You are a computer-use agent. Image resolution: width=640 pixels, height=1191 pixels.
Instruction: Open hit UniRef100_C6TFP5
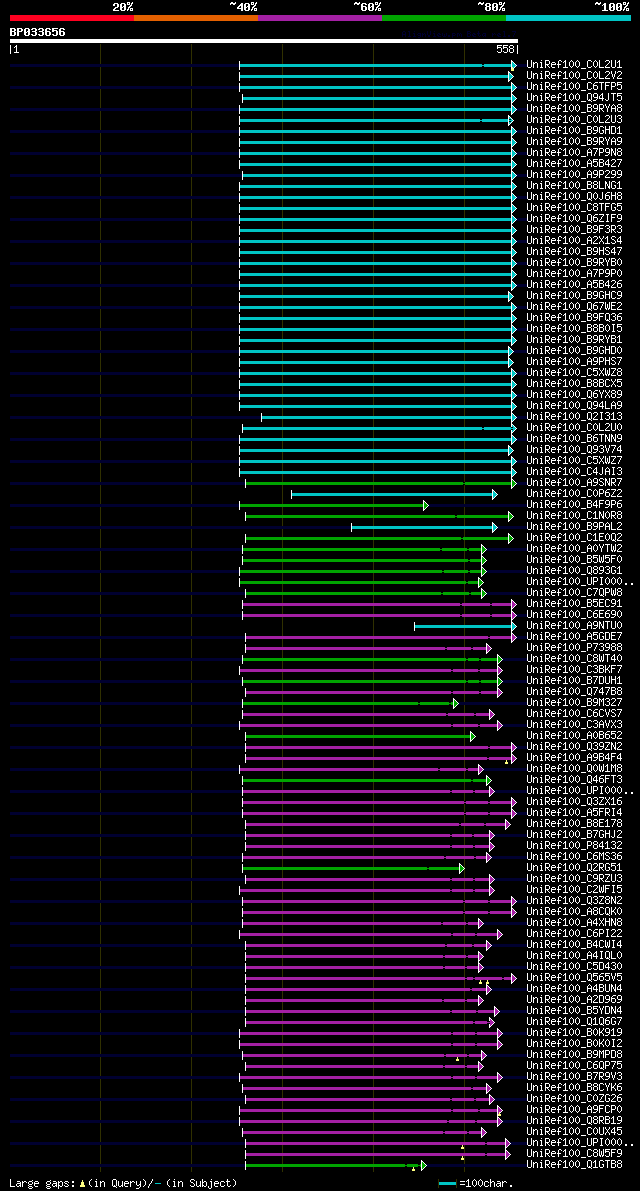[x=574, y=87]
